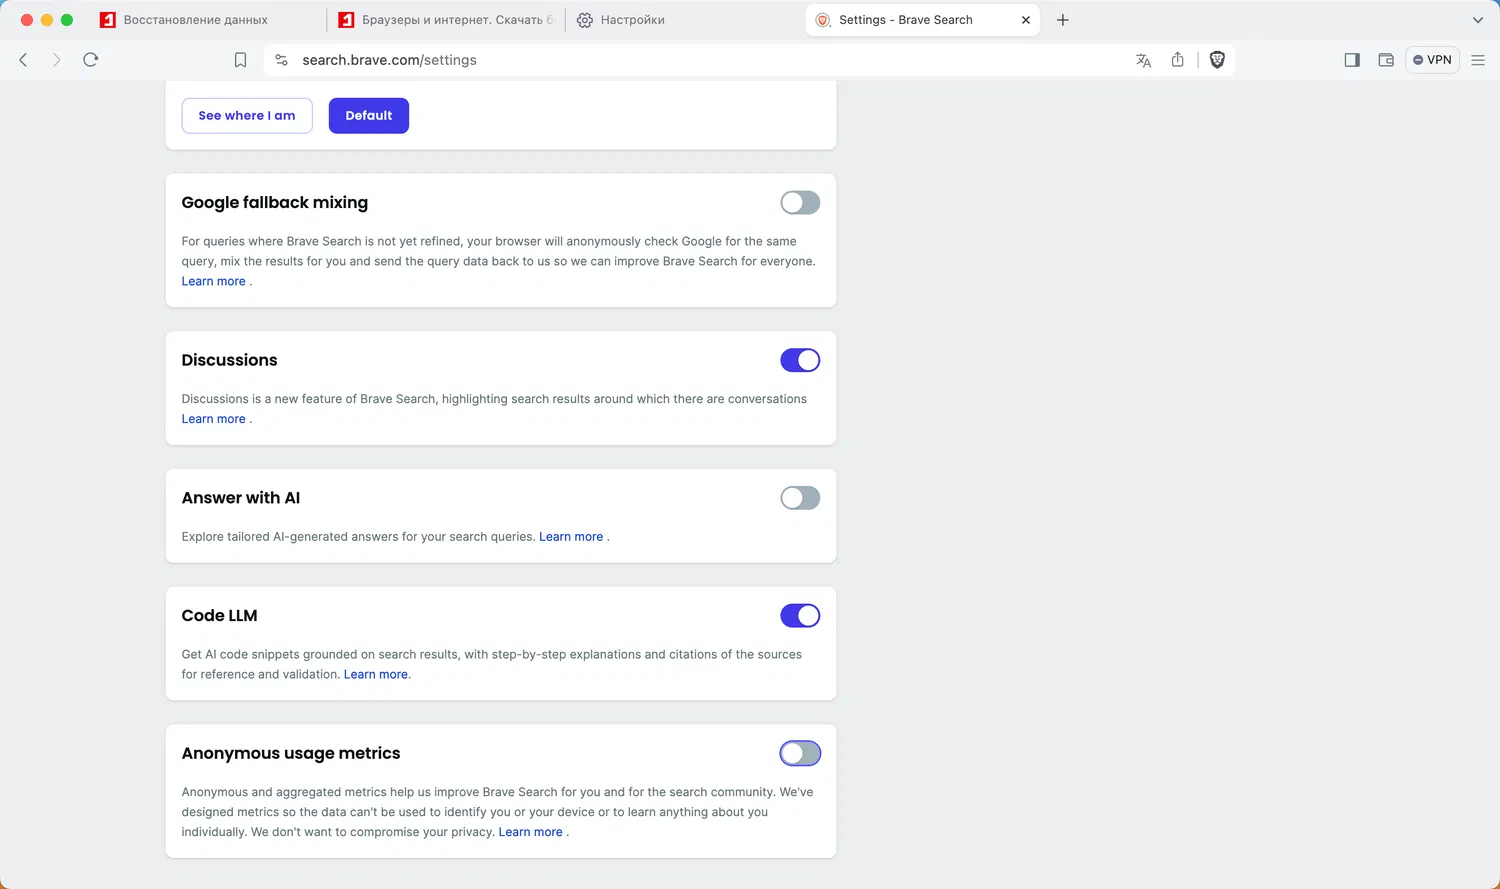Click the Code LLM heading

point(220,616)
